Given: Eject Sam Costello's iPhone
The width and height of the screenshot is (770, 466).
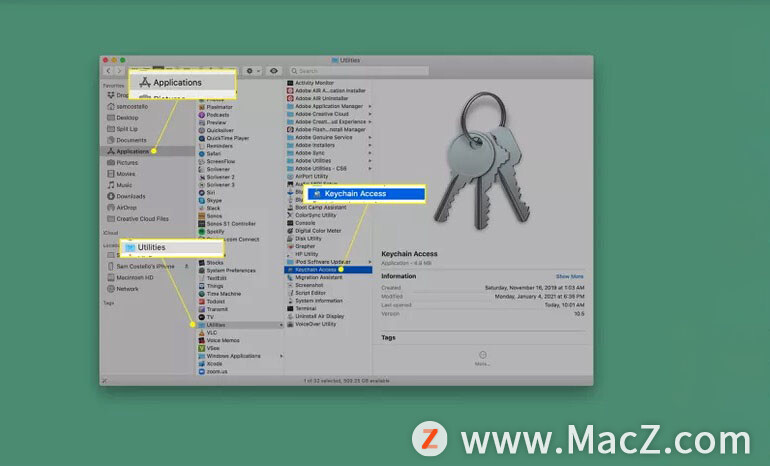Looking at the screenshot, I should tap(187, 266).
